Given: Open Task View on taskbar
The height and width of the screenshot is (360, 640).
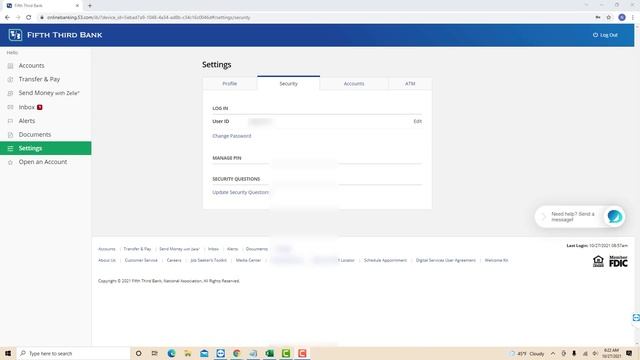Looking at the screenshot, I should click(x=155, y=353).
